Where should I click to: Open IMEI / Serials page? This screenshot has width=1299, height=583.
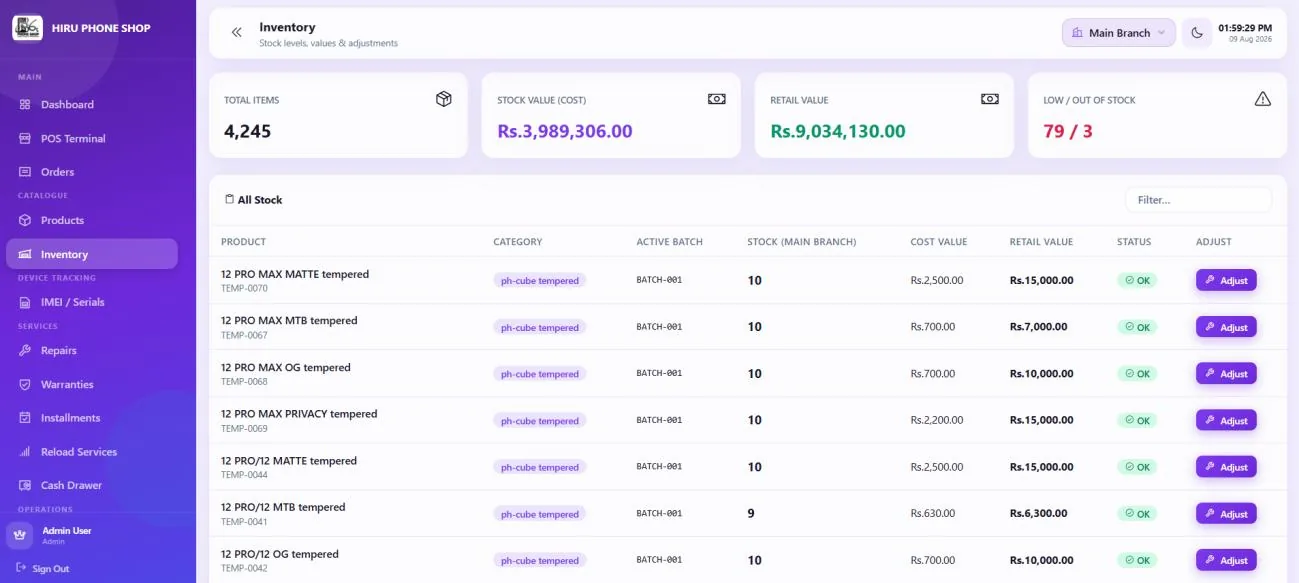(x=92, y=302)
